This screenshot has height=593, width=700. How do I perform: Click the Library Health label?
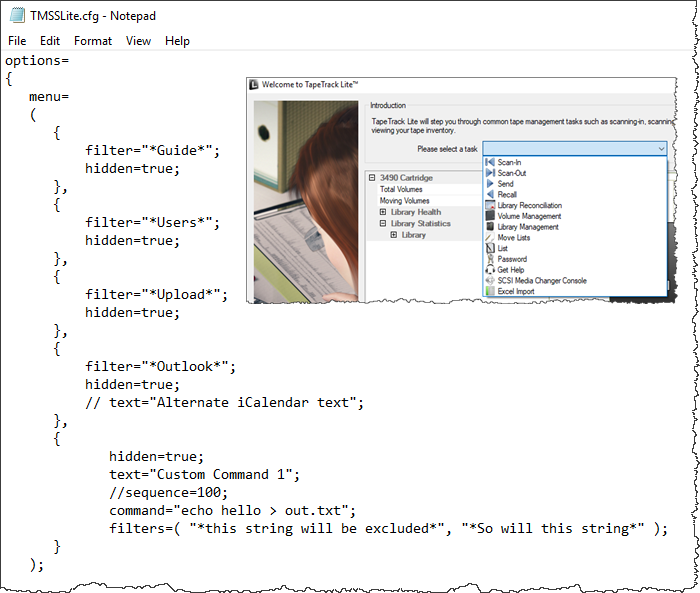[x=416, y=212]
